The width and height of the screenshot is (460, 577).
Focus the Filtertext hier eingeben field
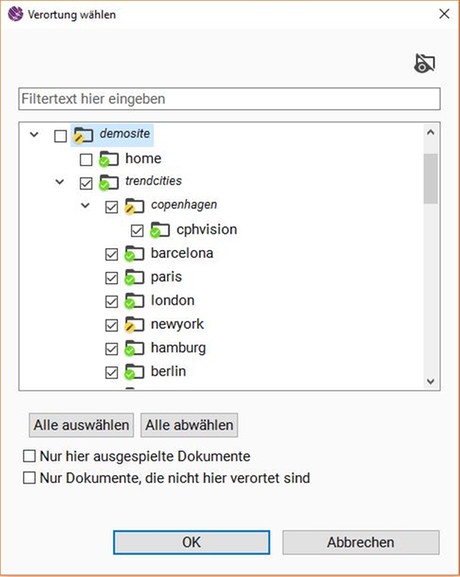point(229,99)
